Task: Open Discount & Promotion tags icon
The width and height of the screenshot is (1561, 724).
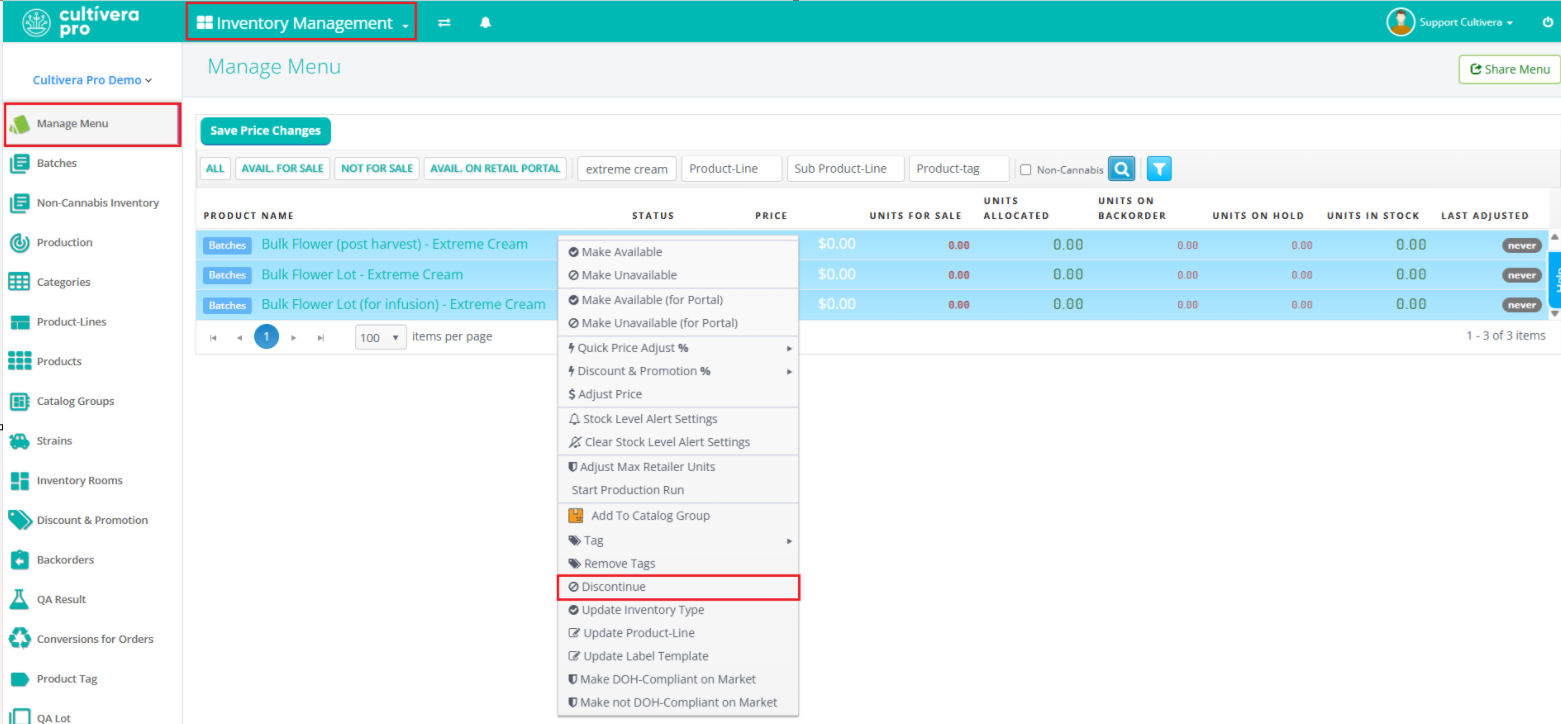Action: tap(19, 520)
